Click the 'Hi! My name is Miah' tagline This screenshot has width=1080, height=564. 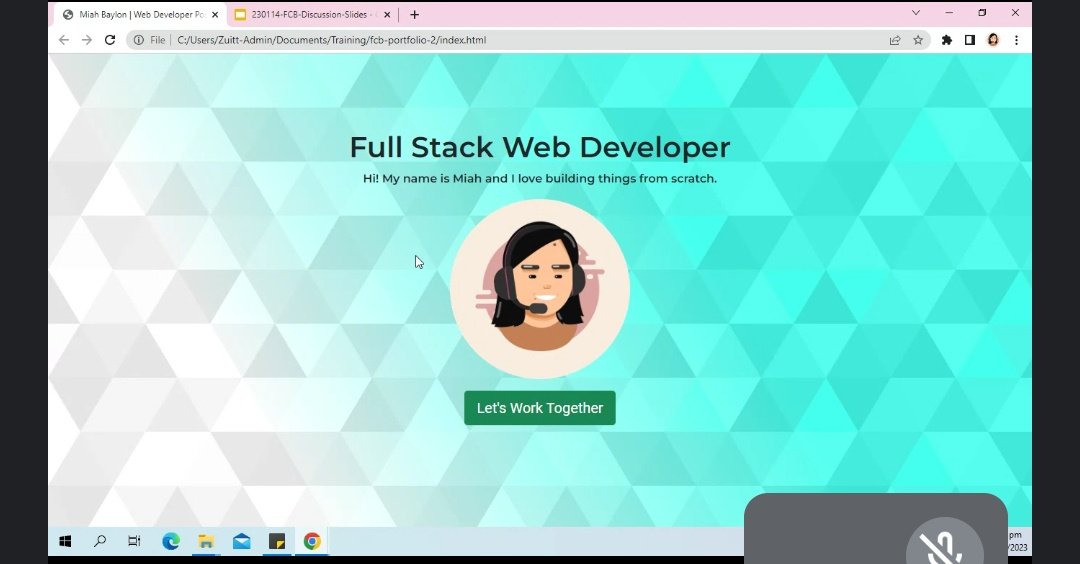tap(540, 178)
